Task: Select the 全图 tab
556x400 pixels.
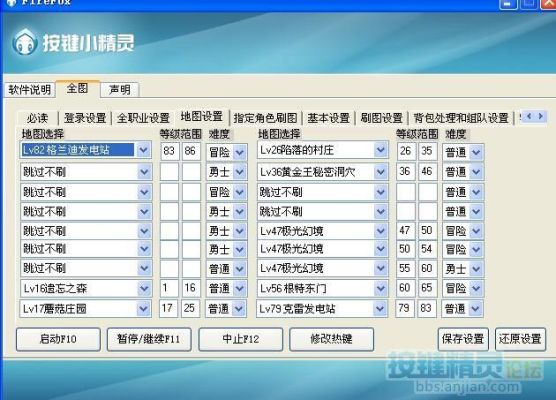Action: tap(77, 88)
